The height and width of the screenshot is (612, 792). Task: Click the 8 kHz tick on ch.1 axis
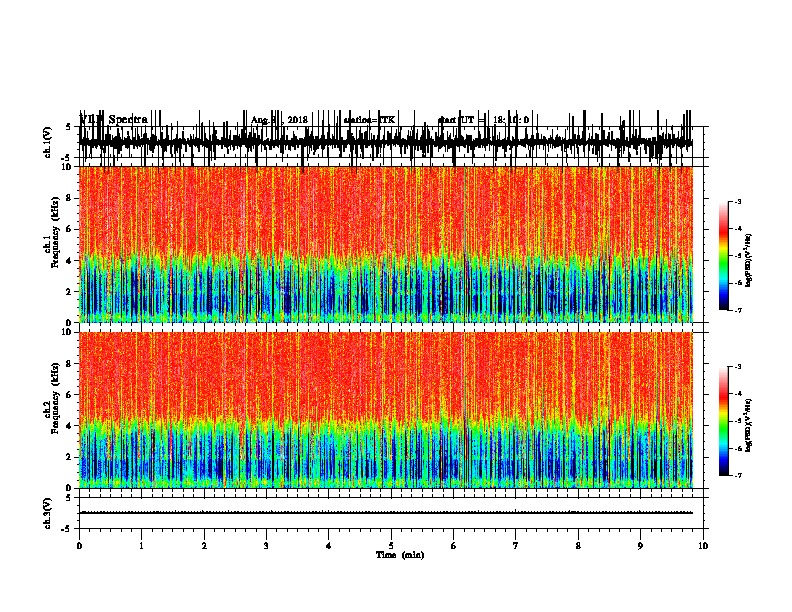coord(70,198)
